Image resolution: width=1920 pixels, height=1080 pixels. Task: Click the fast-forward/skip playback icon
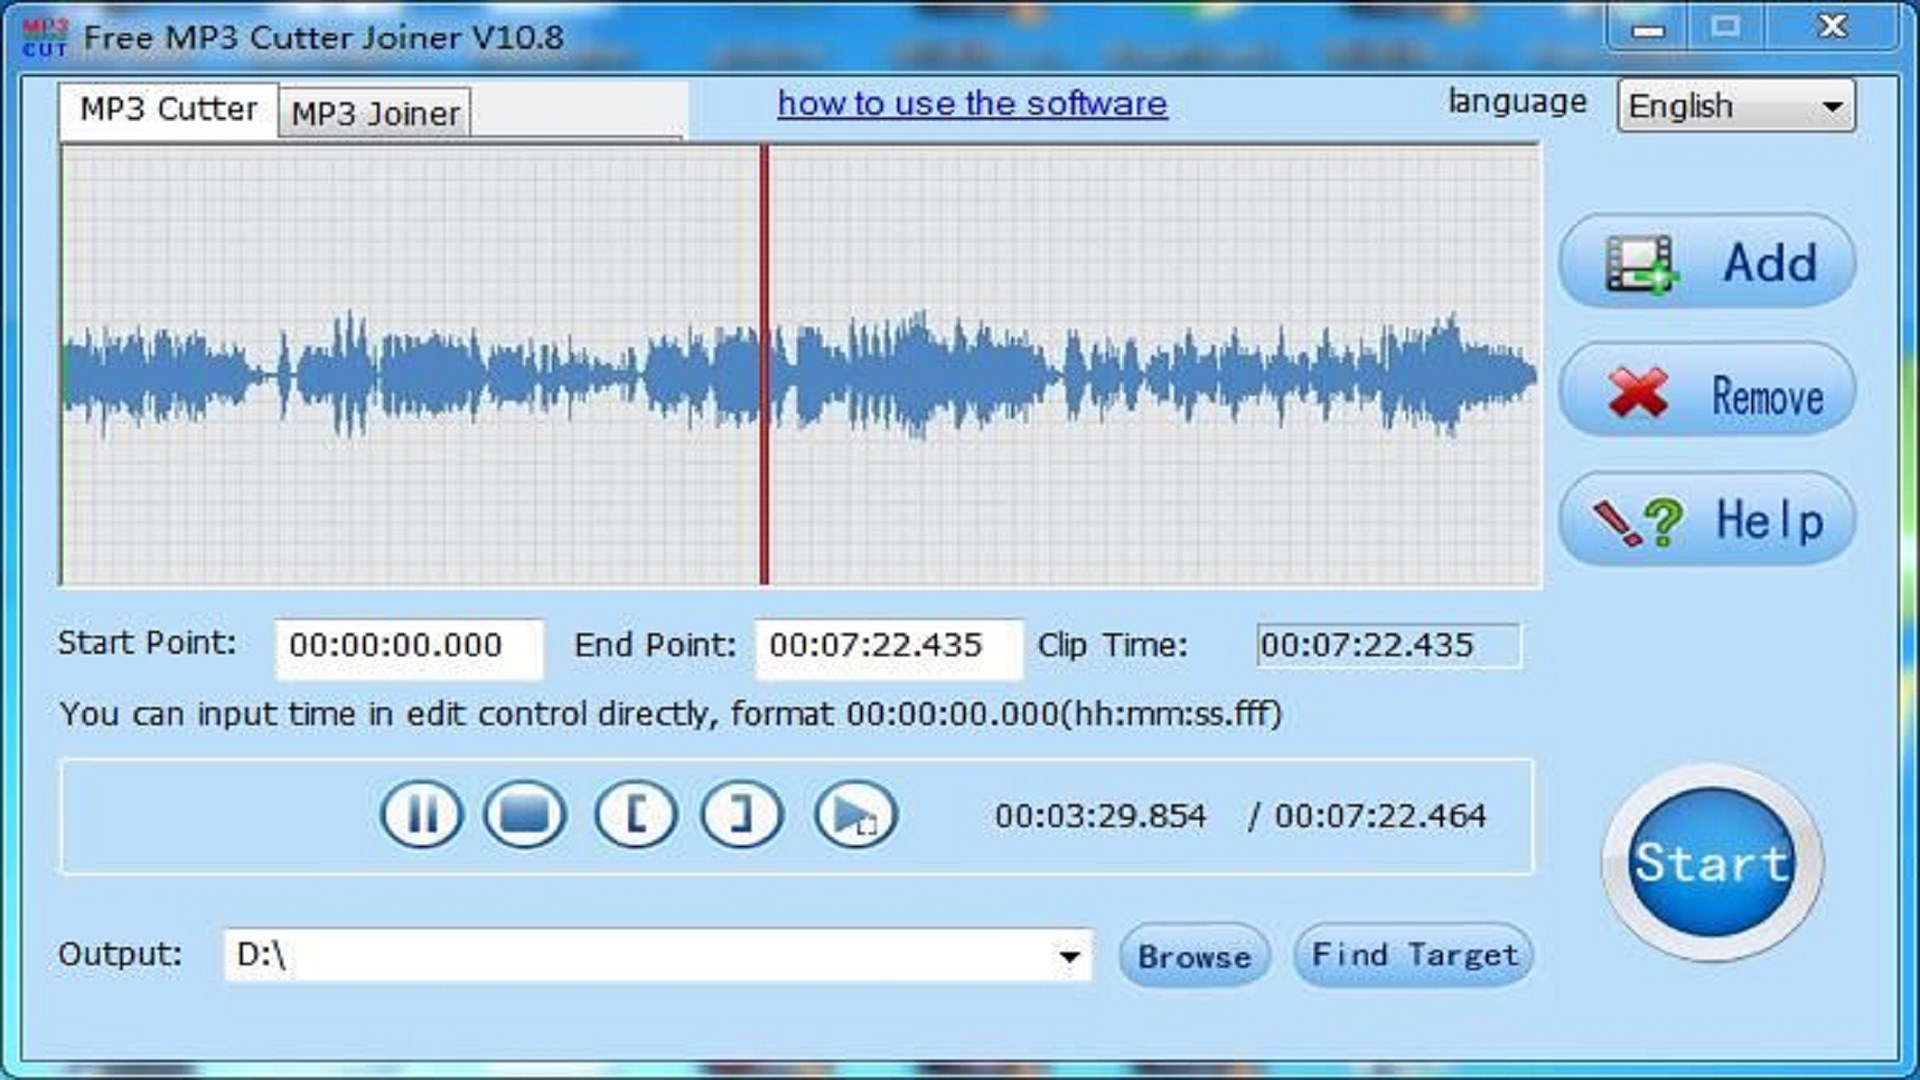tap(856, 815)
